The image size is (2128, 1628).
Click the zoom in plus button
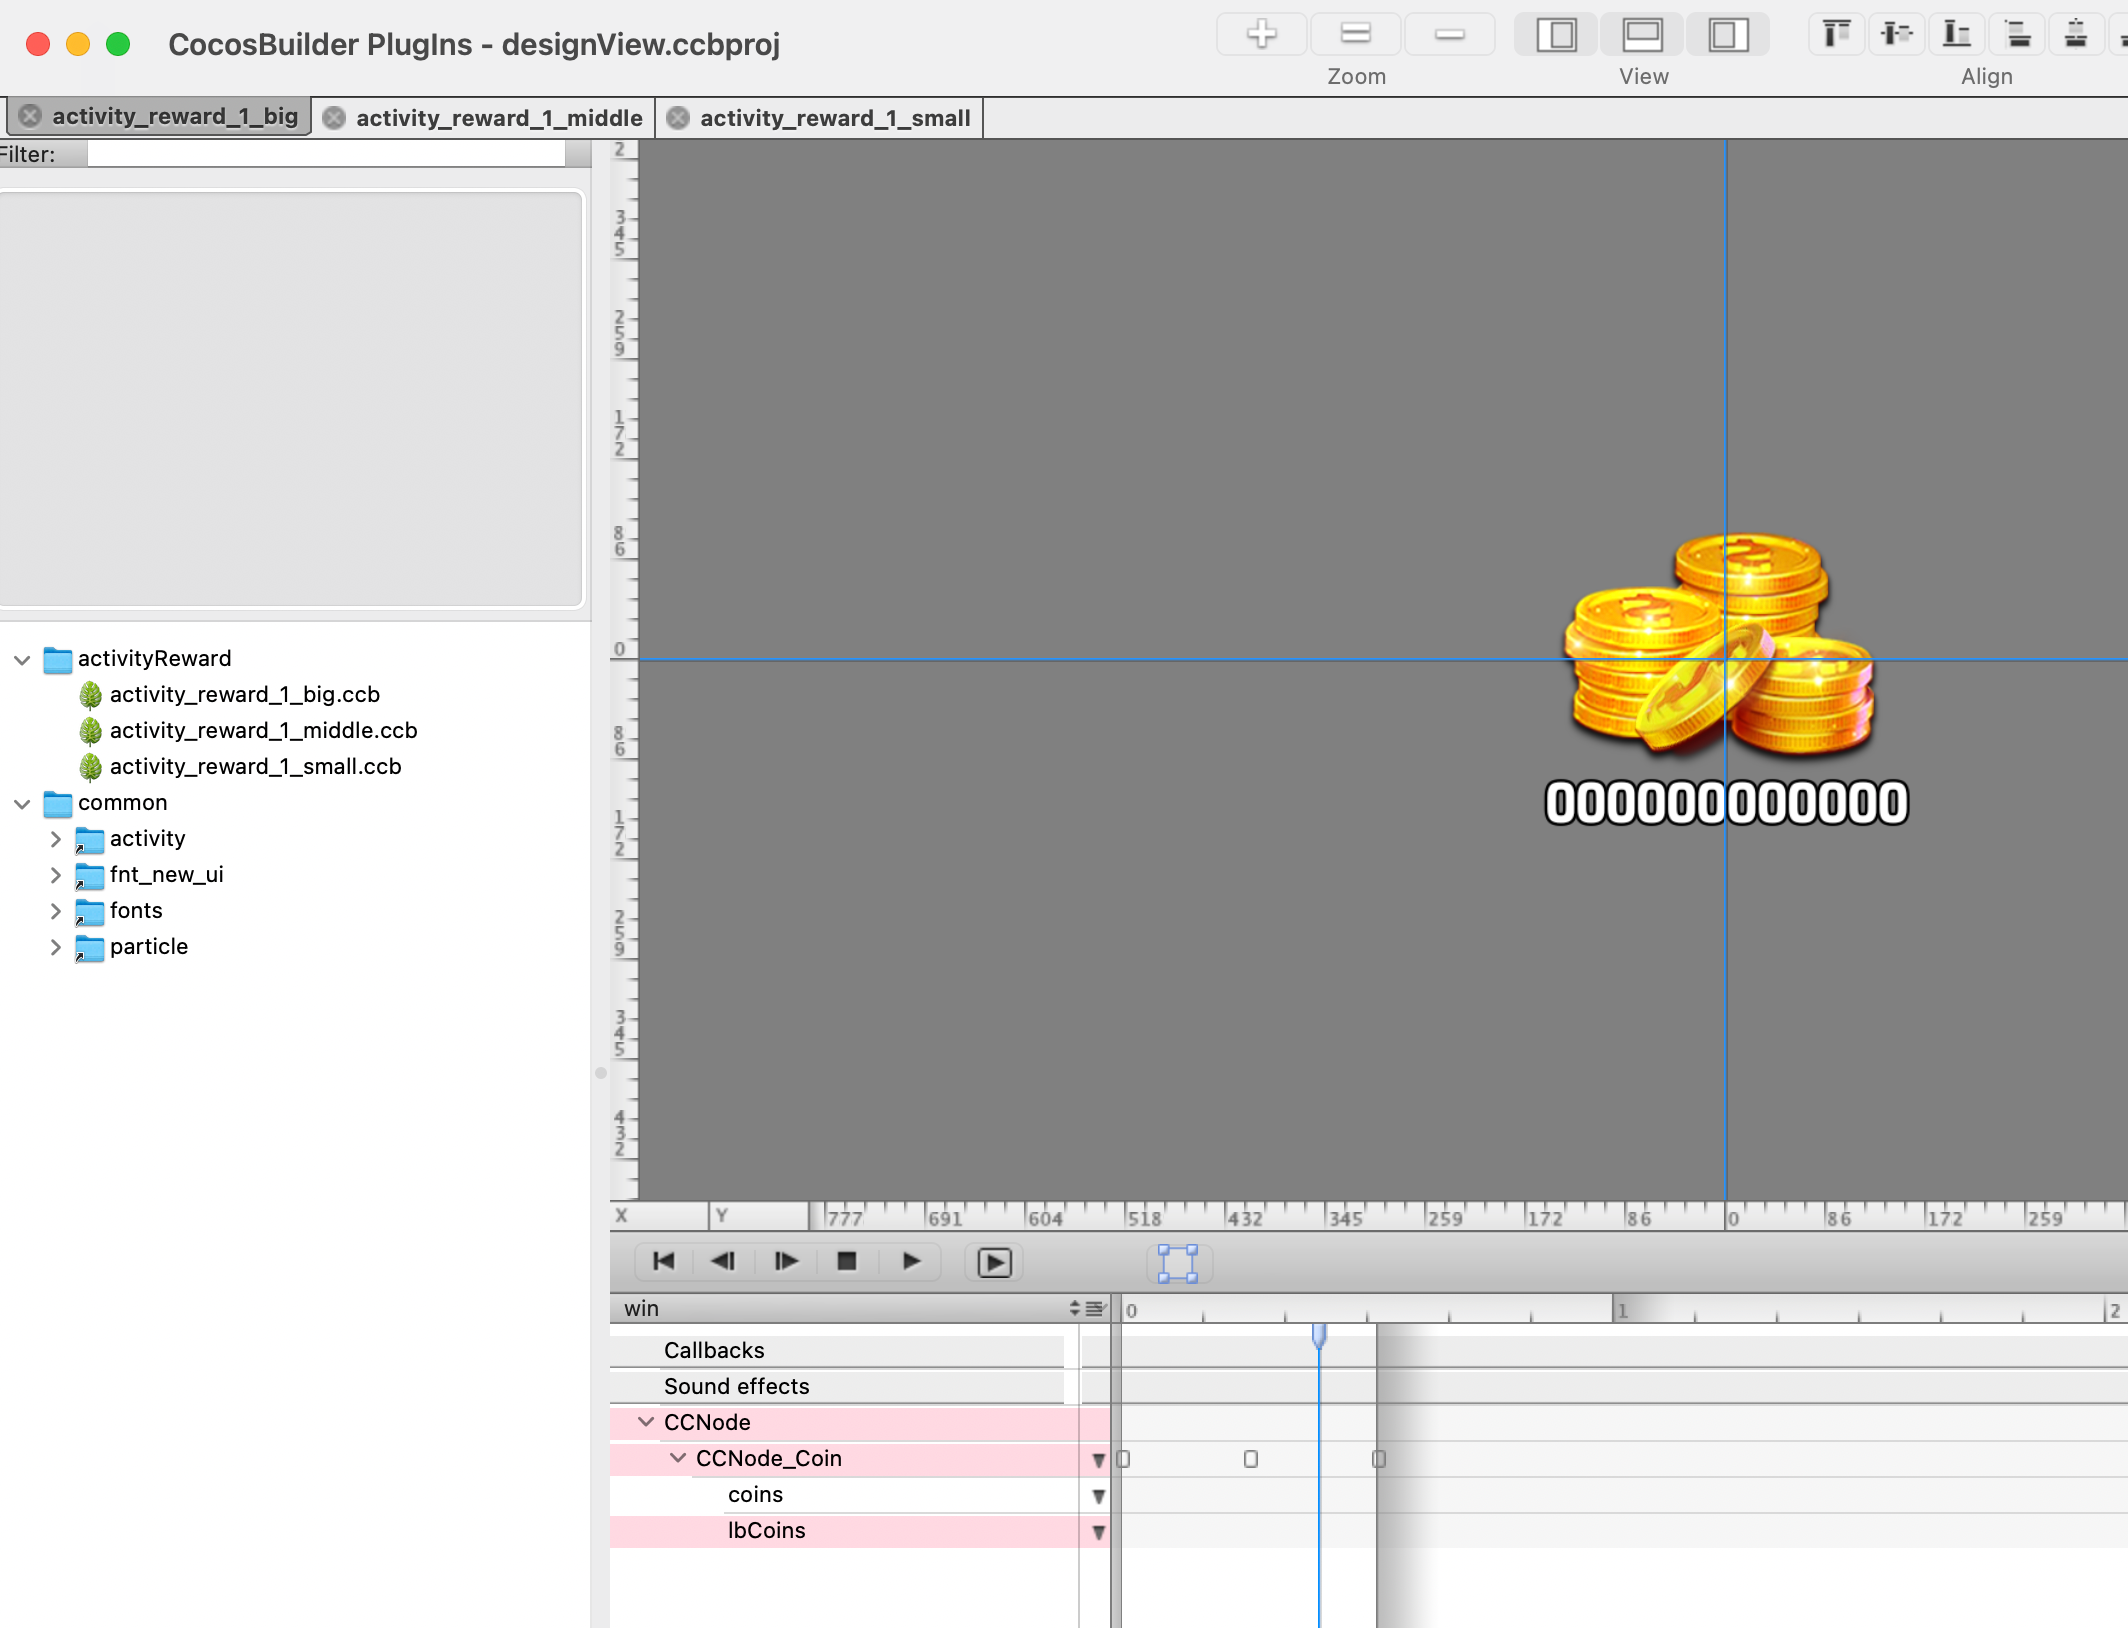click(1261, 34)
